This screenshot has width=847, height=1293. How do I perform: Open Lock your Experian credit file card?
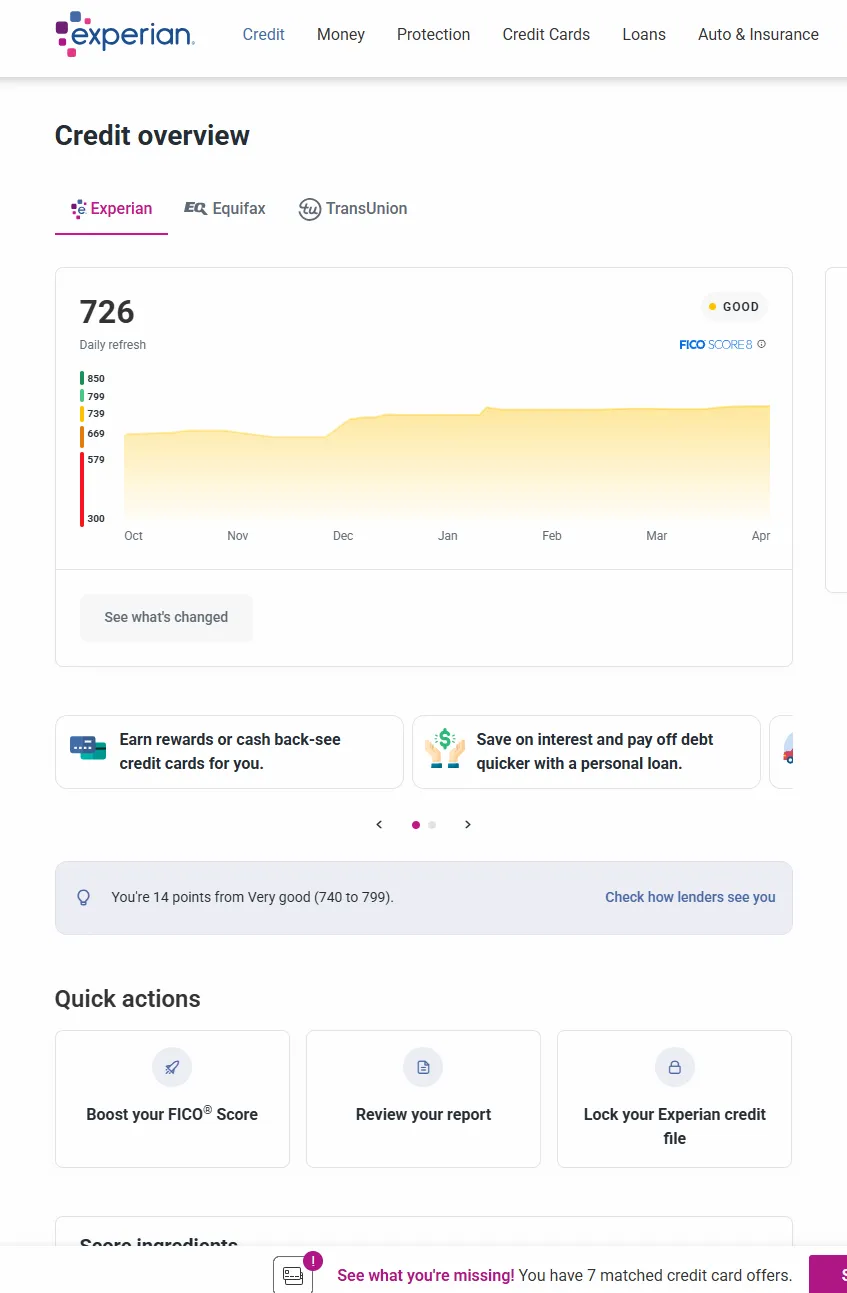pyautogui.click(x=675, y=1099)
